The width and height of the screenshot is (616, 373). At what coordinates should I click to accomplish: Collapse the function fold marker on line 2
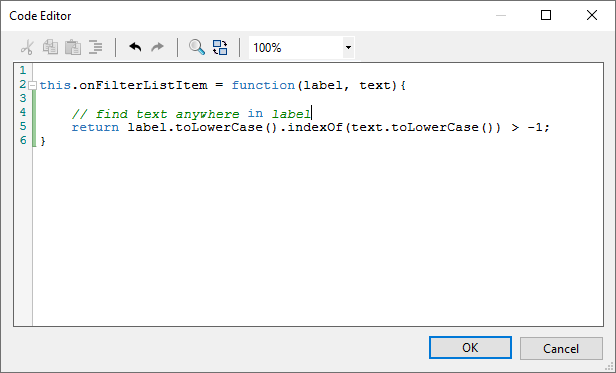tap(33, 85)
